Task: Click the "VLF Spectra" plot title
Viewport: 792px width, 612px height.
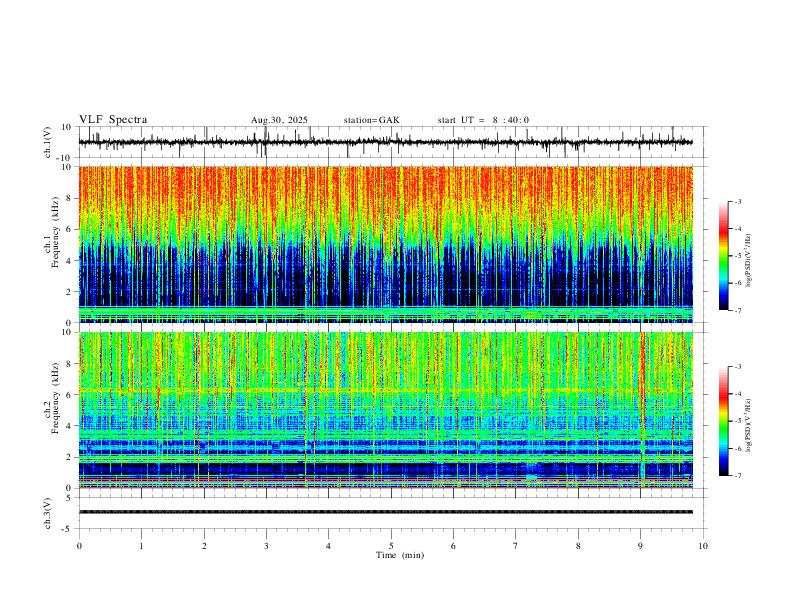Action: tap(113, 120)
